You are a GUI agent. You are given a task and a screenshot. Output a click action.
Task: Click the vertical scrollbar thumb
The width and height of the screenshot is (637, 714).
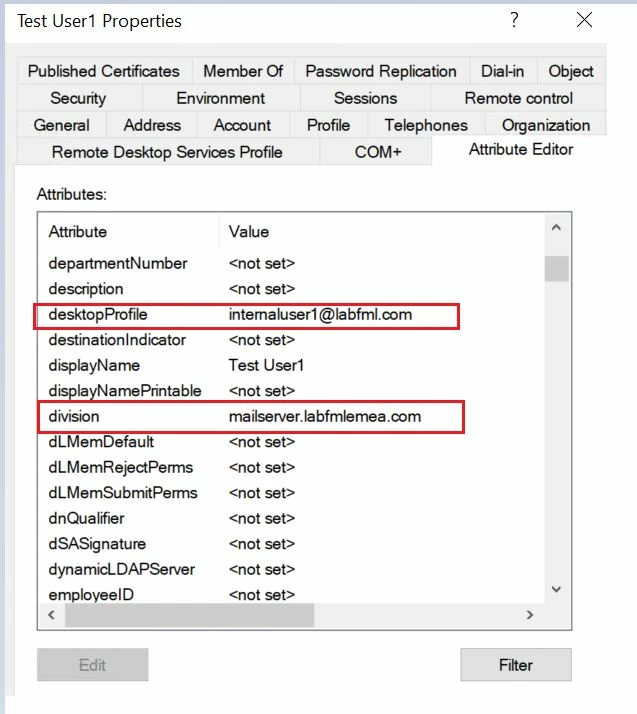coord(556,269)
